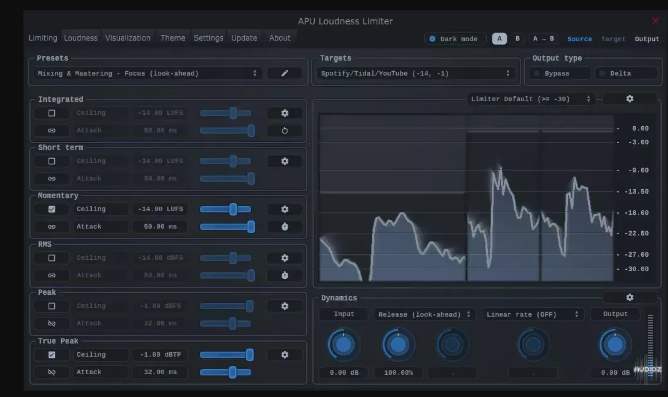Image resolution: width=668 pixels, height=397 pixels.
Task: Toggle True Peak attack unlinked icon
Action: (x=52, y=372)
